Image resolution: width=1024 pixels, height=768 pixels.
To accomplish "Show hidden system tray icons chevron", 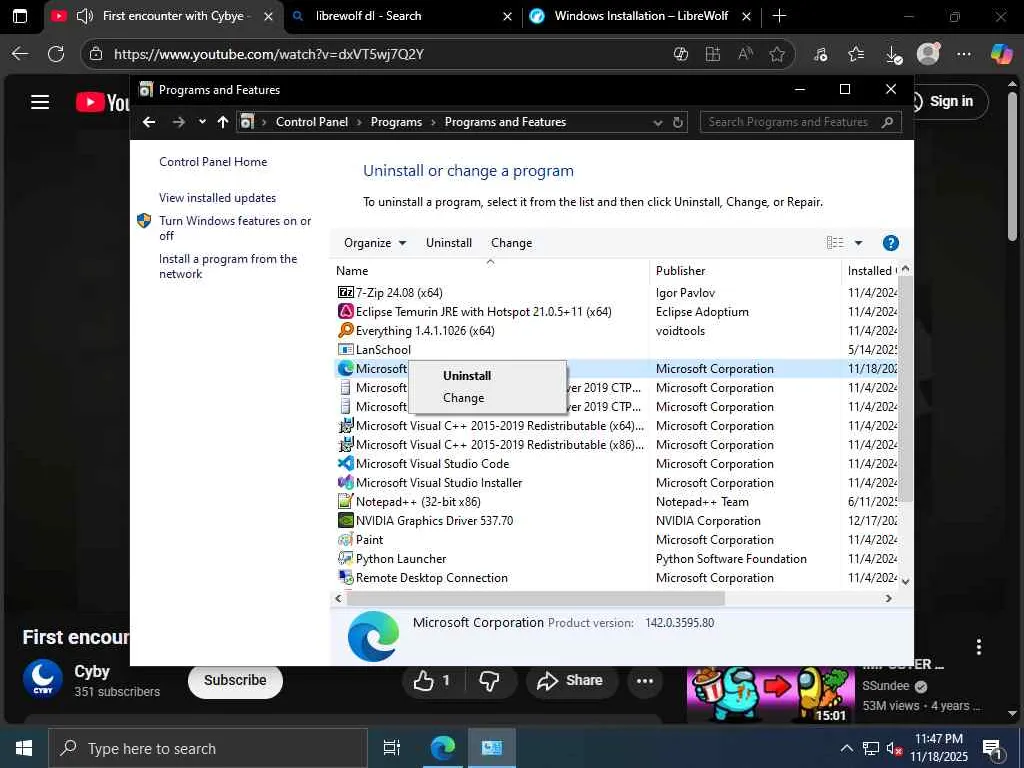I will tap(846, 748).
